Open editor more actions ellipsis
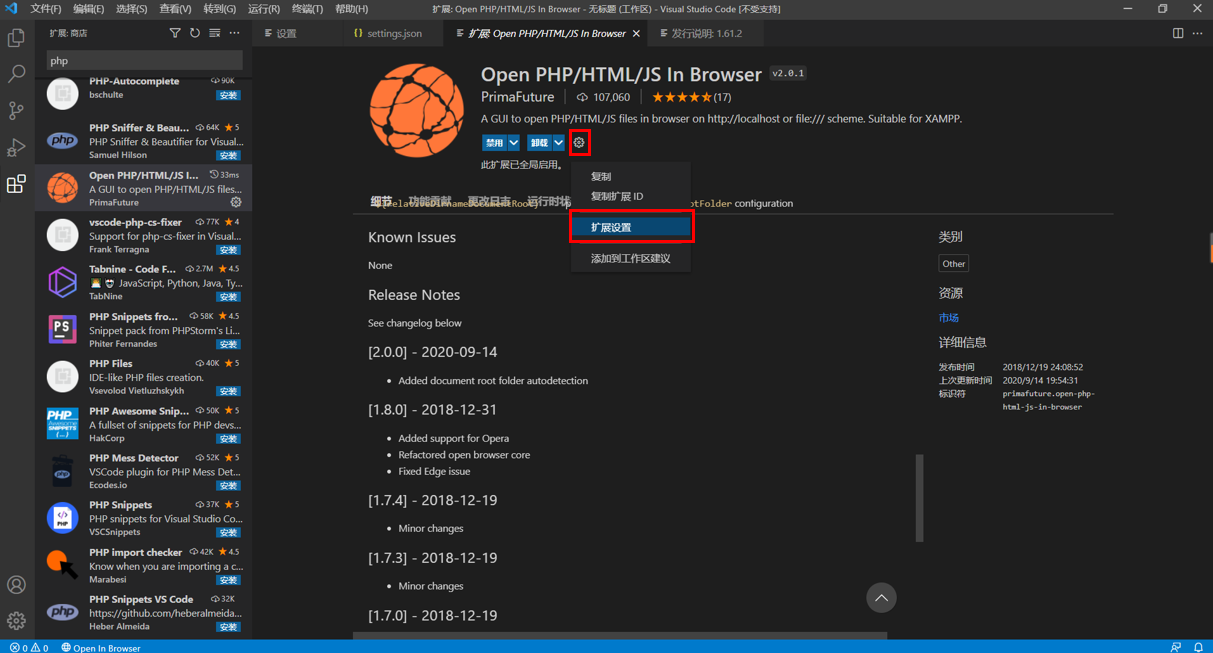 tap(1198, 33)
